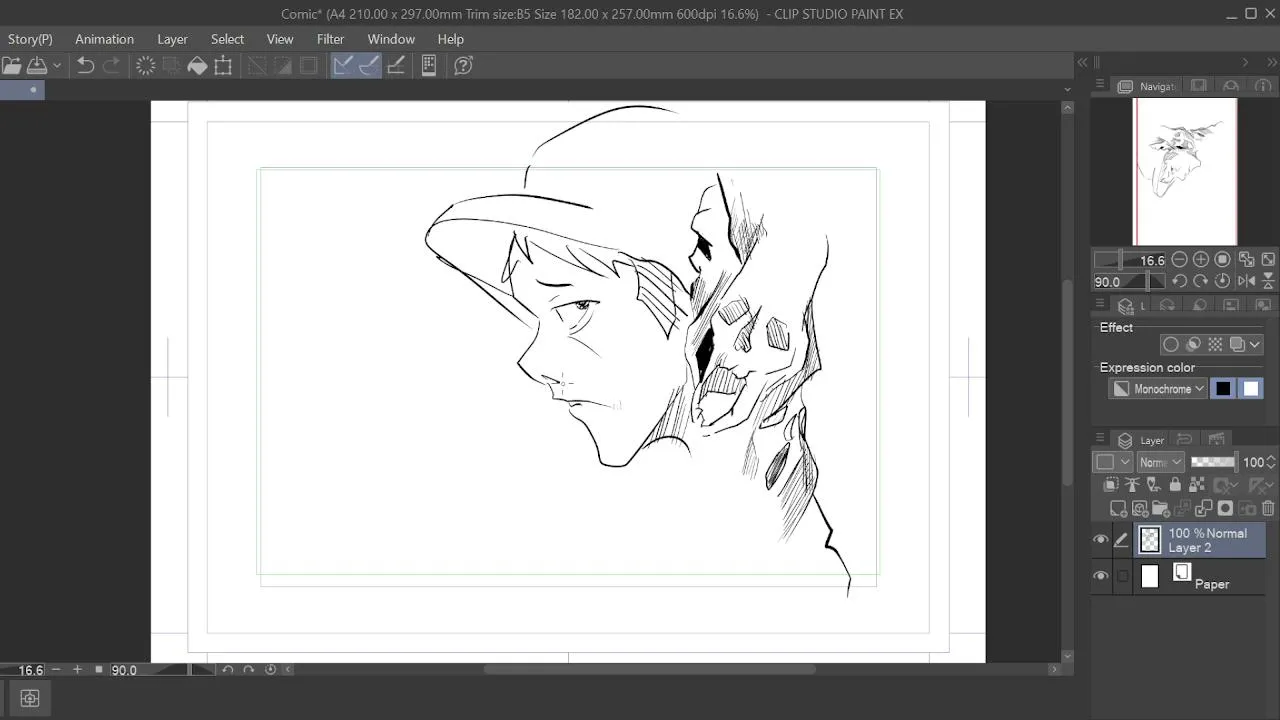Viewport: 1280px width, 720px height.
Task: Undo the last stroke via toolbar arrow
Action: click(85, 66)
